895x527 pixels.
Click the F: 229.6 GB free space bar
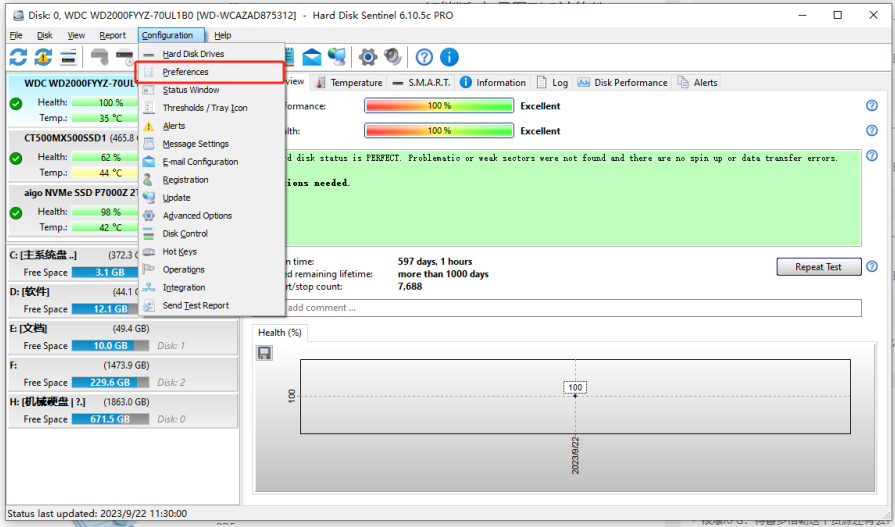pos(111,383)
